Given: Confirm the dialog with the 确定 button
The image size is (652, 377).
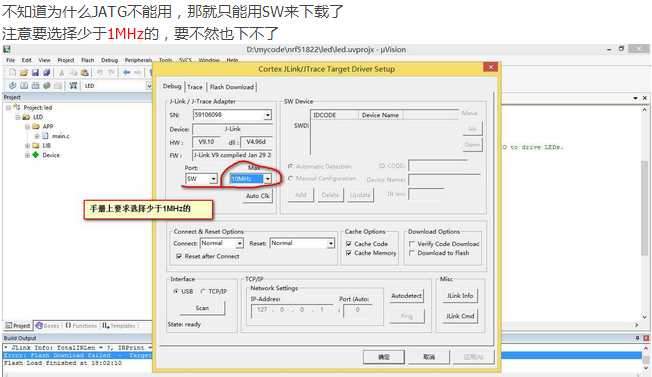Looking at the screenshot, I should point(384,357).
